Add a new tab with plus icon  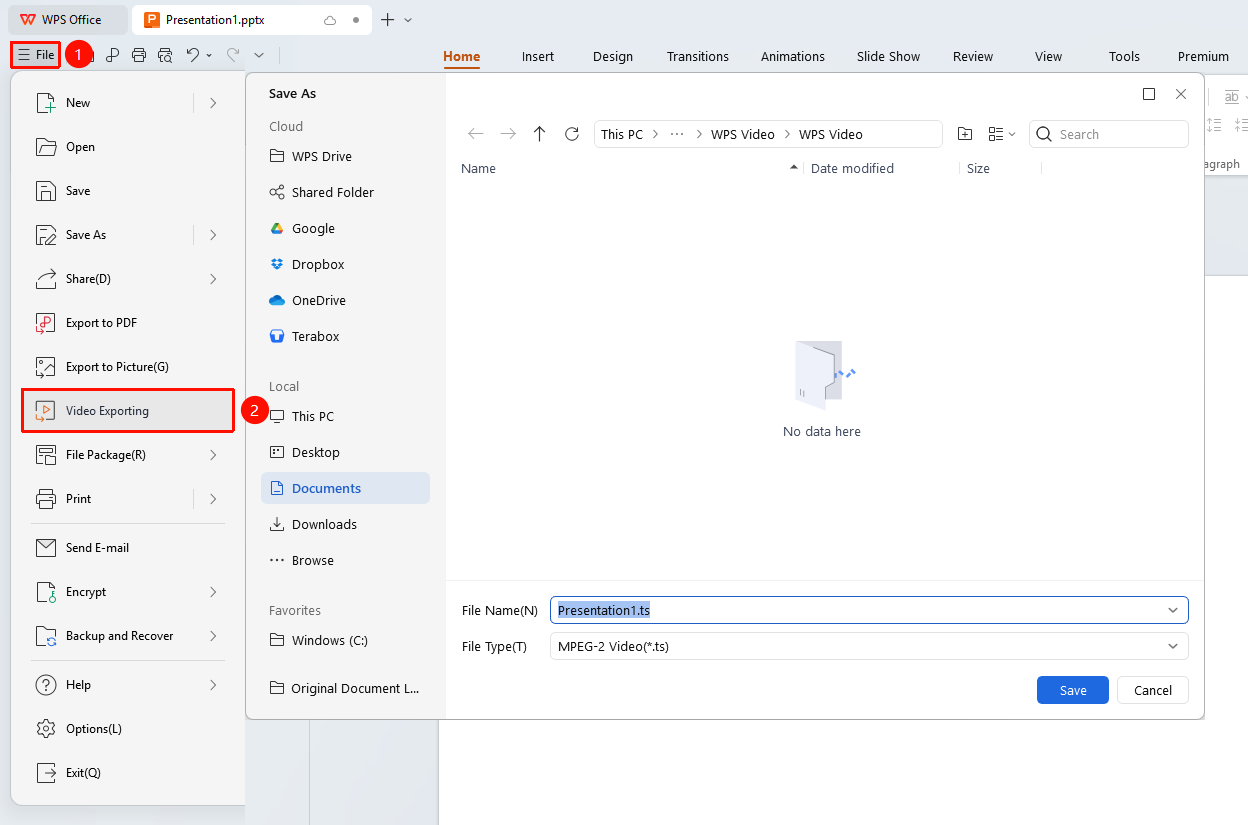pyautogui.click(x=388, y=19)
